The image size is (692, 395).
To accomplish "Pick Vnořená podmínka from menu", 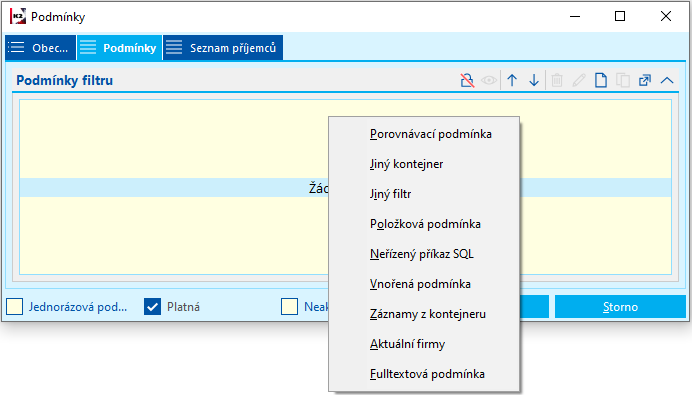I will [424, 284].
